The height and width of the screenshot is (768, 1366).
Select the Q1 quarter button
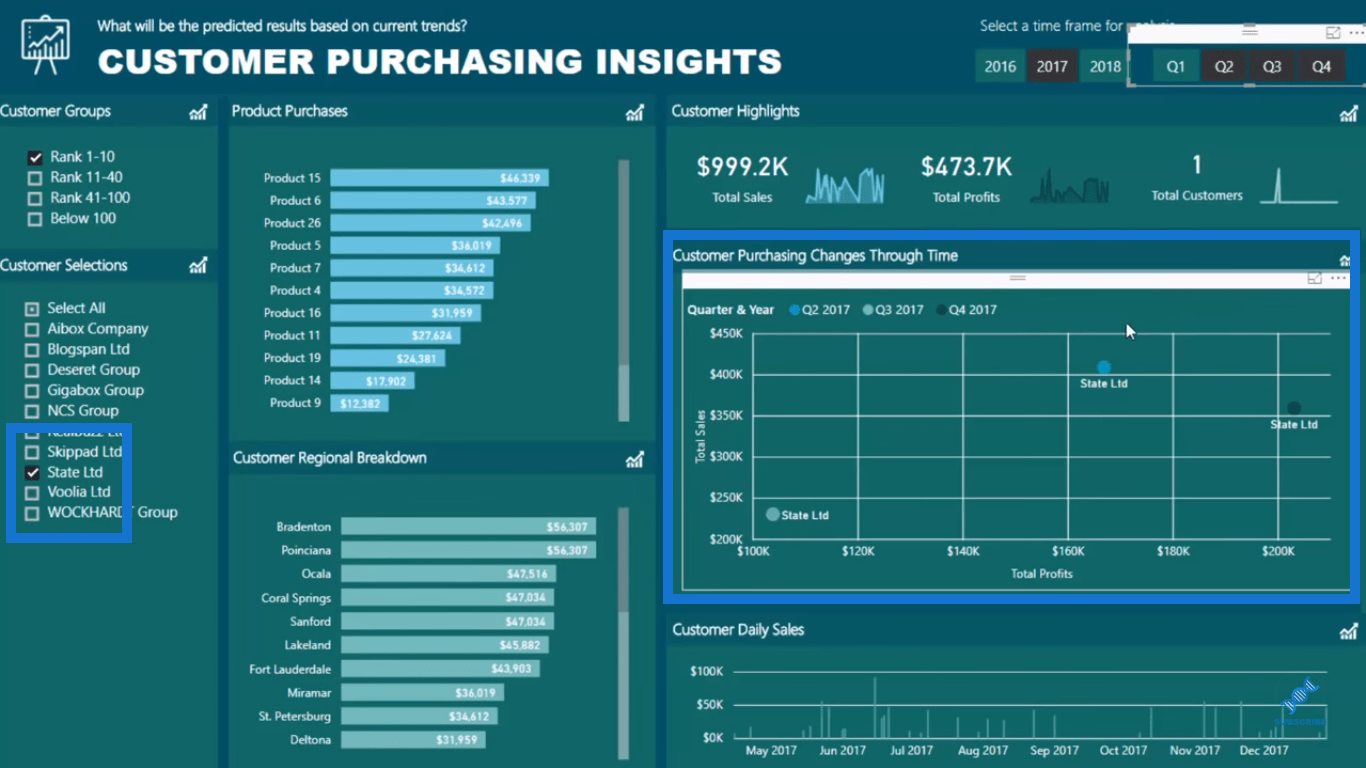[x=1176, y=66]
